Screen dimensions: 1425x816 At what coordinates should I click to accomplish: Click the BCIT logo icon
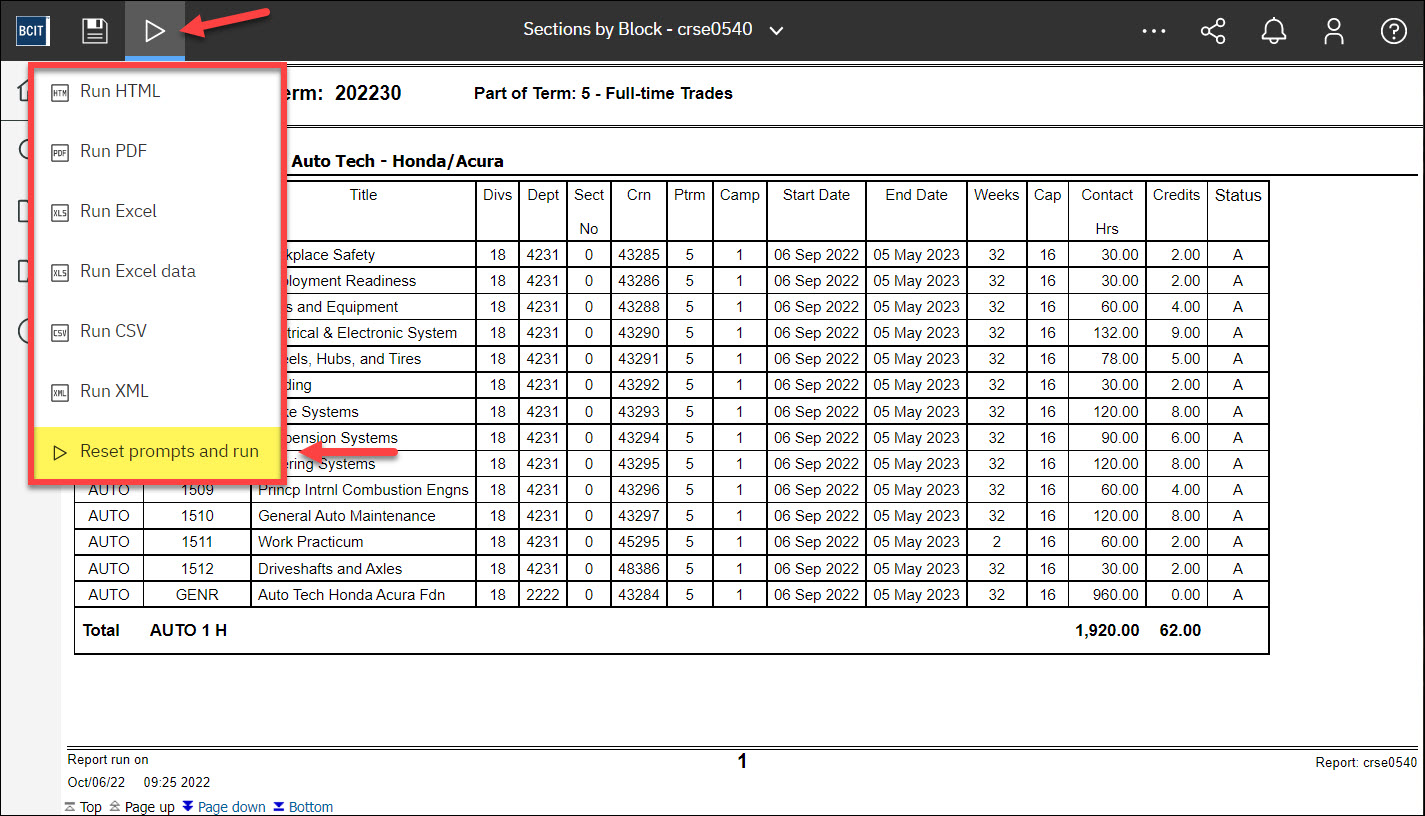pos(32,30)
